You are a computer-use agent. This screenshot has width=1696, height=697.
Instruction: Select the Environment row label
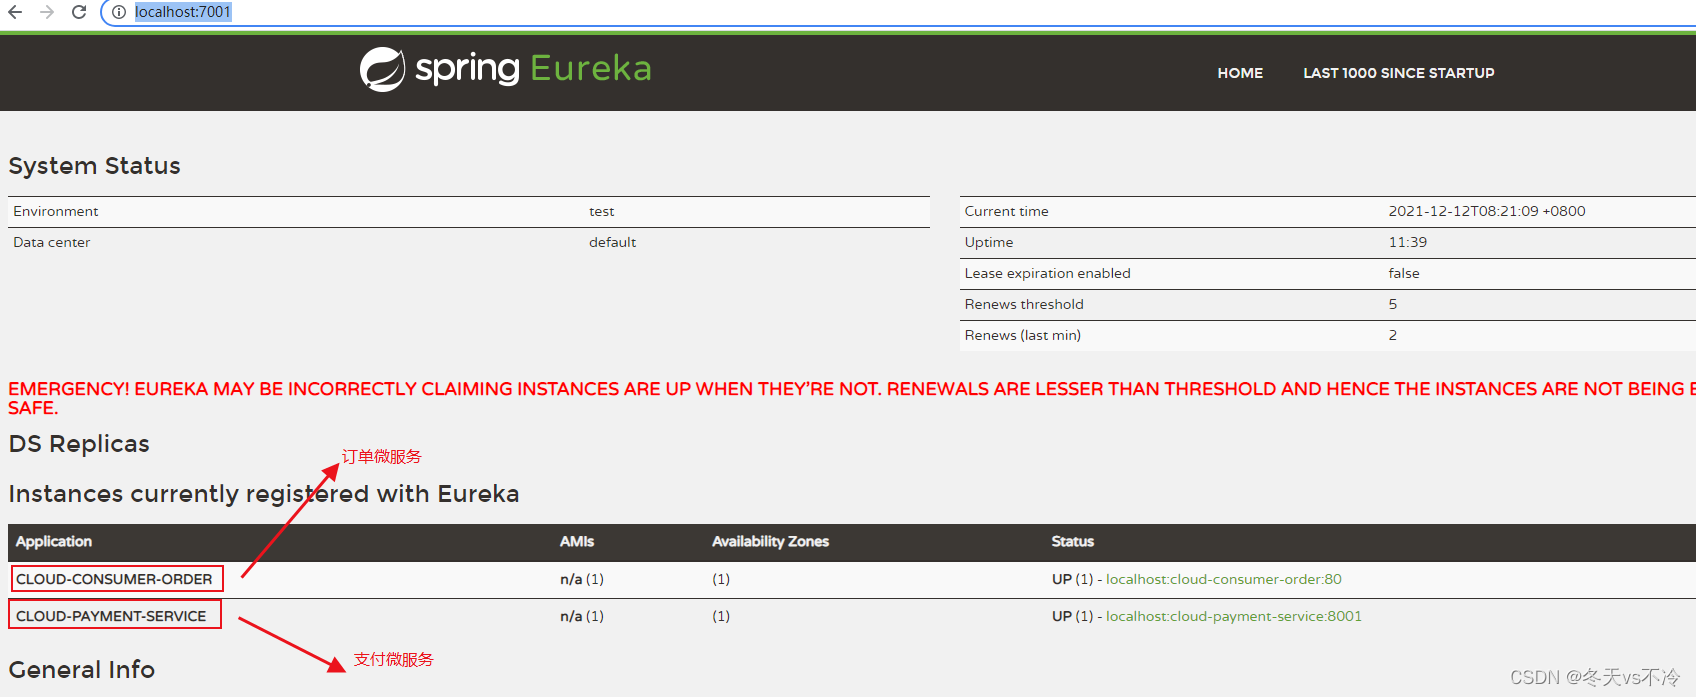click(x=56, y=211)
